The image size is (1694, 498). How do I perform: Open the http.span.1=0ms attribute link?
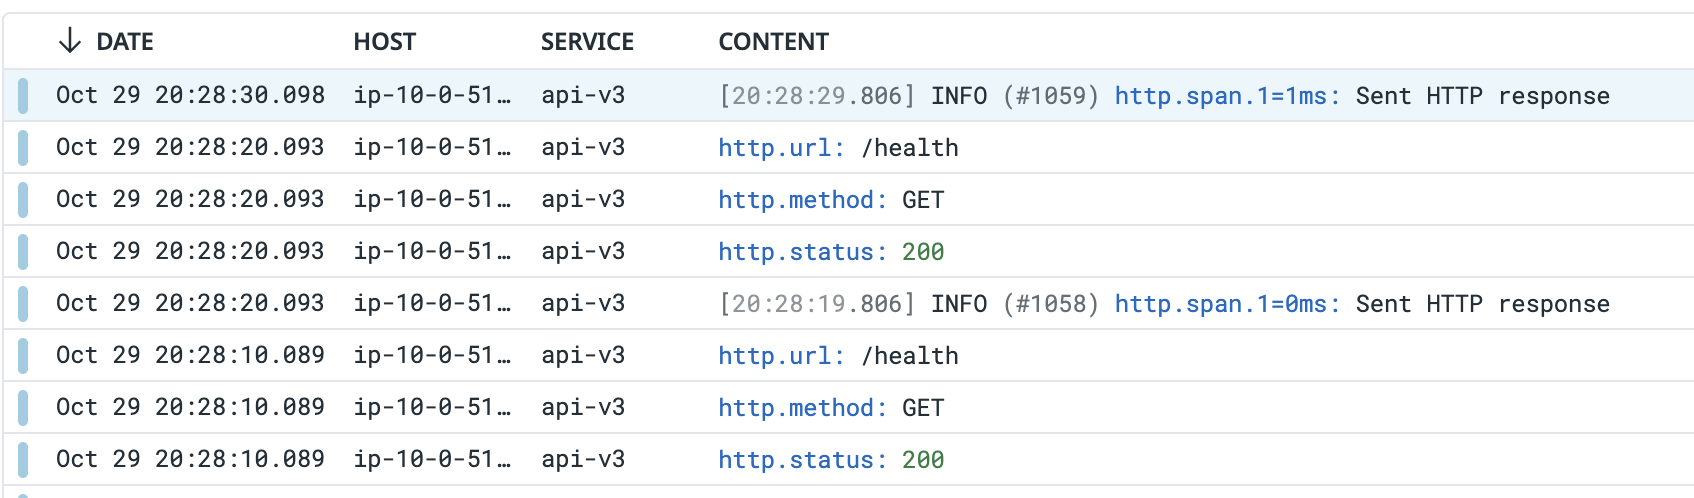1226,304
